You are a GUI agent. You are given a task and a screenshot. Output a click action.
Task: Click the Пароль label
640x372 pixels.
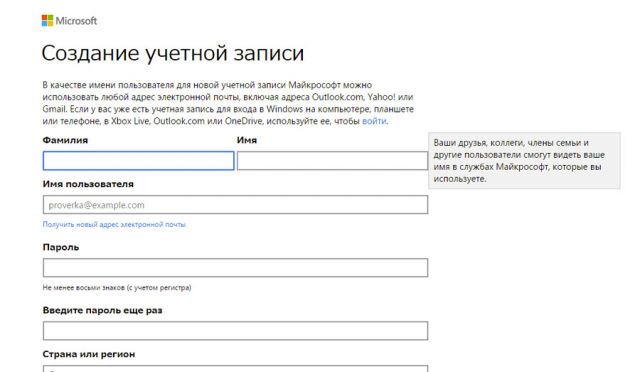point(61,247)
